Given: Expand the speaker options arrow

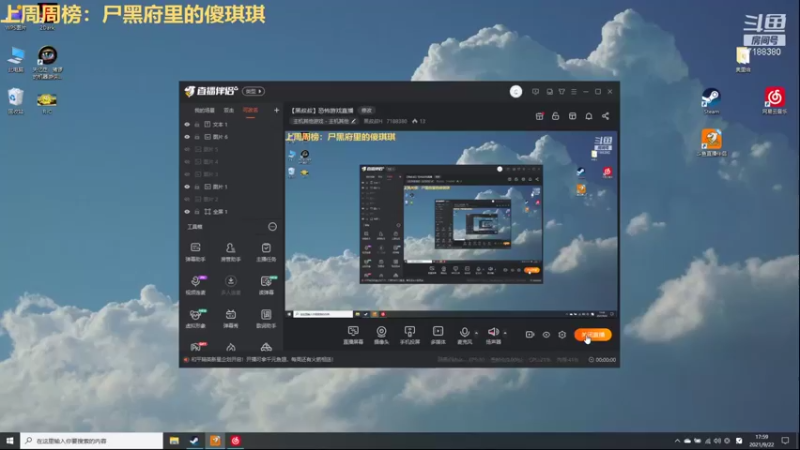Looking at the screenshot, I should [x=505, y=333].
